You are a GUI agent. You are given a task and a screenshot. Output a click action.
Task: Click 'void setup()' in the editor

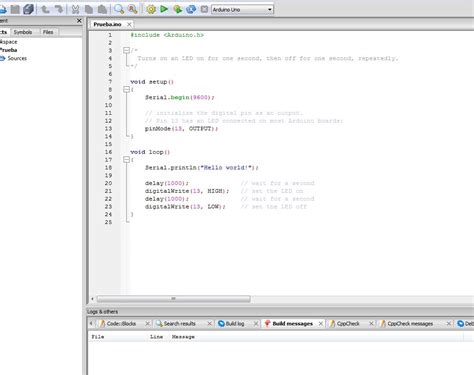(x=152, y=82)
